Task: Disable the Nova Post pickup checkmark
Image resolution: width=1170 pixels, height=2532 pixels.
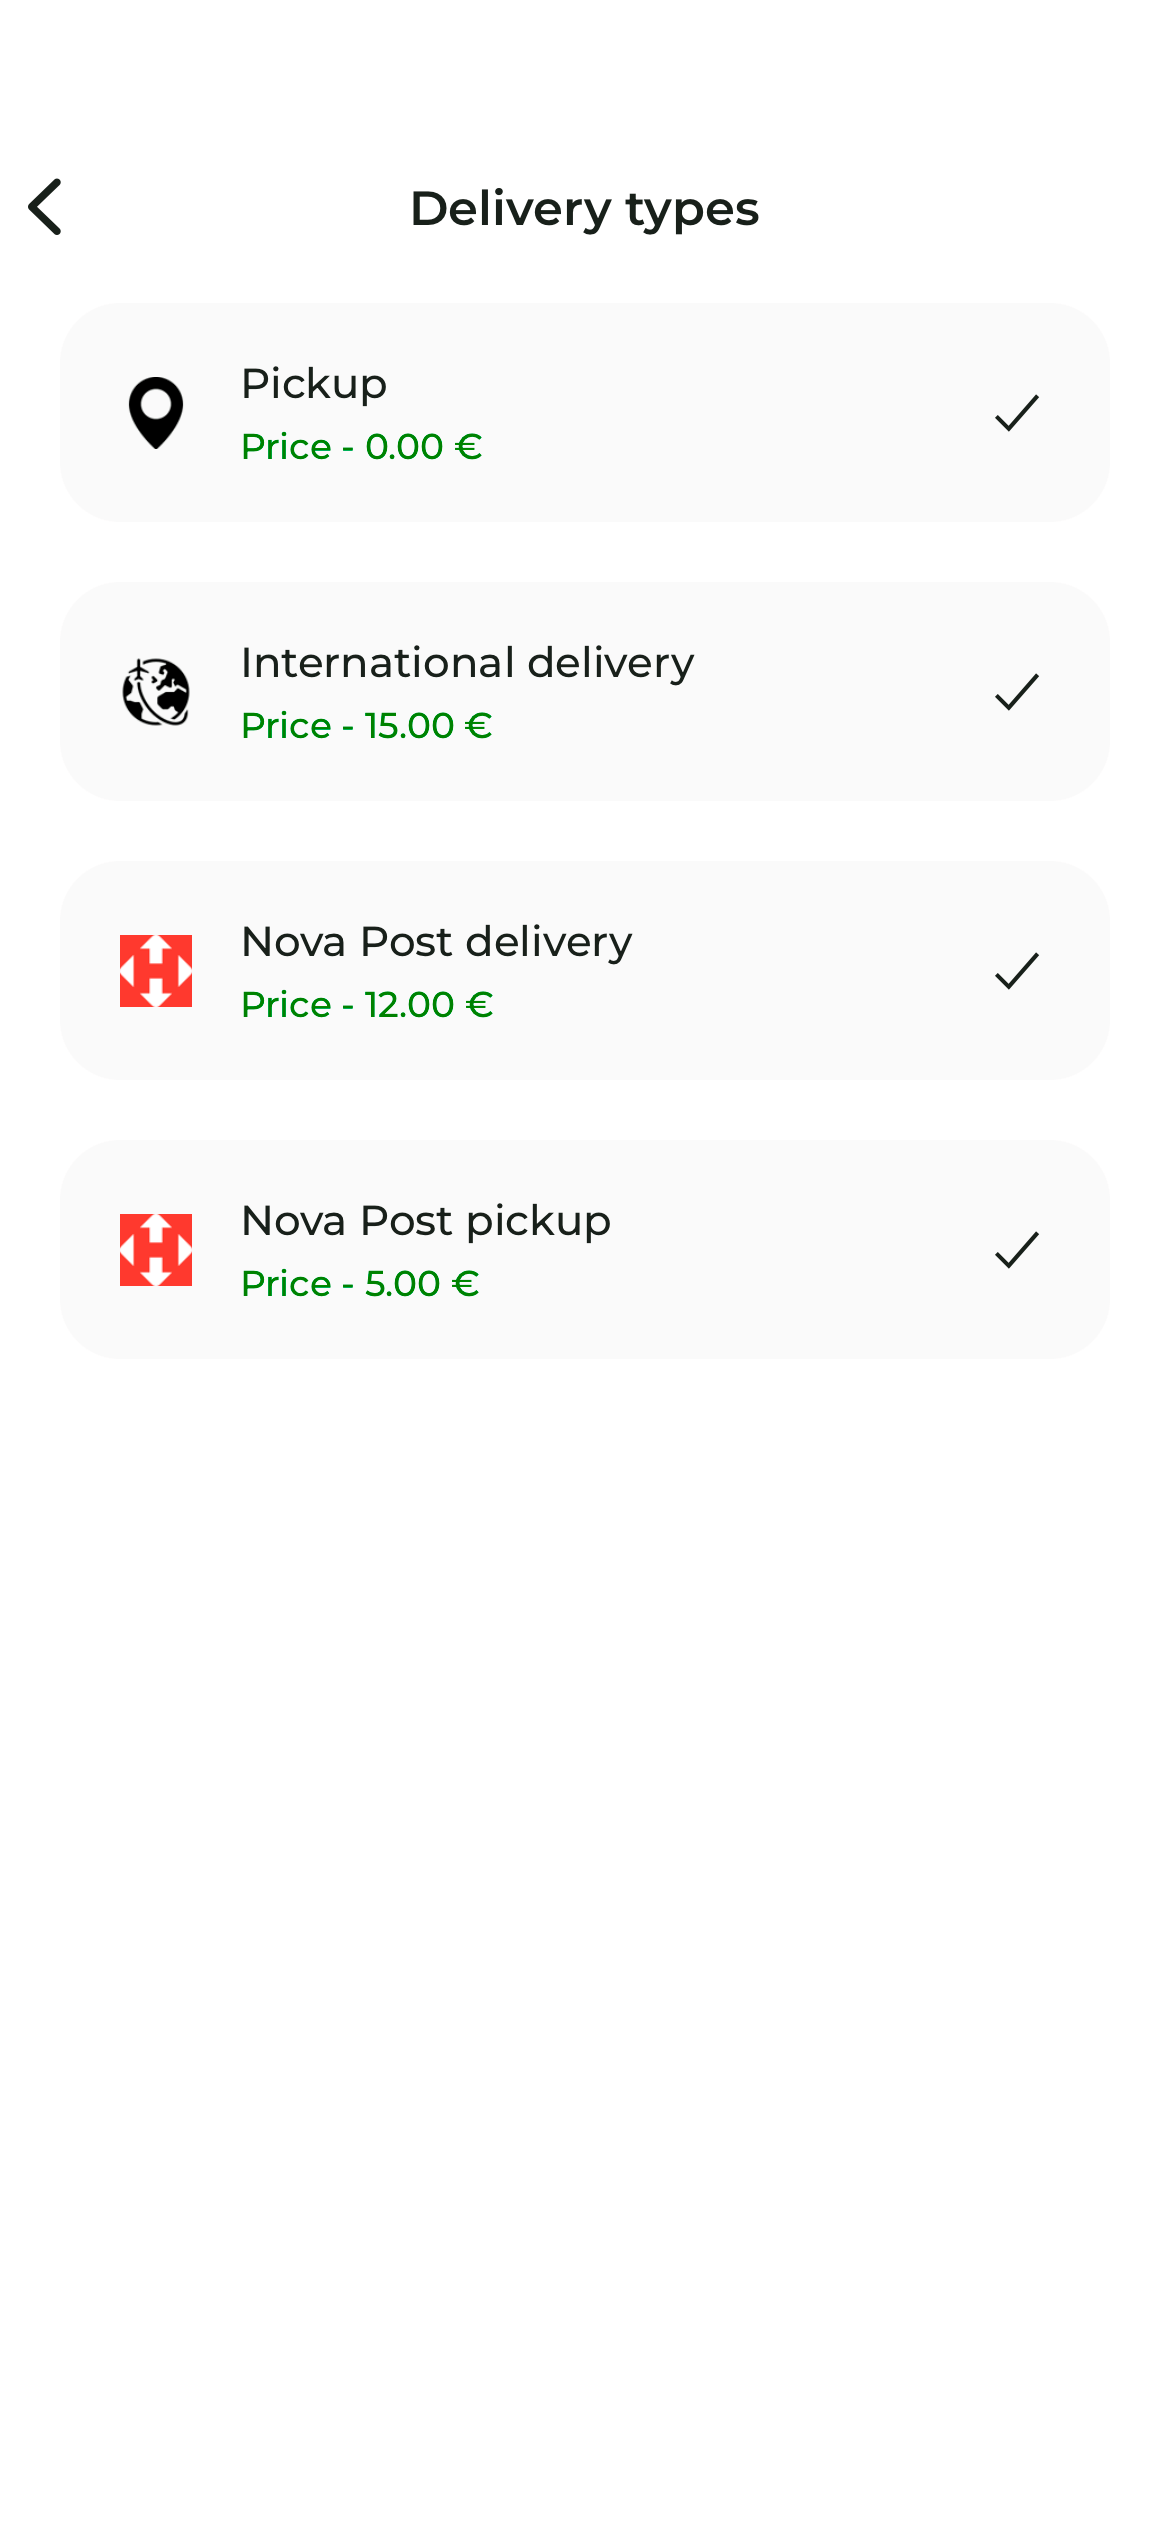Action: coord(1017,1249)
